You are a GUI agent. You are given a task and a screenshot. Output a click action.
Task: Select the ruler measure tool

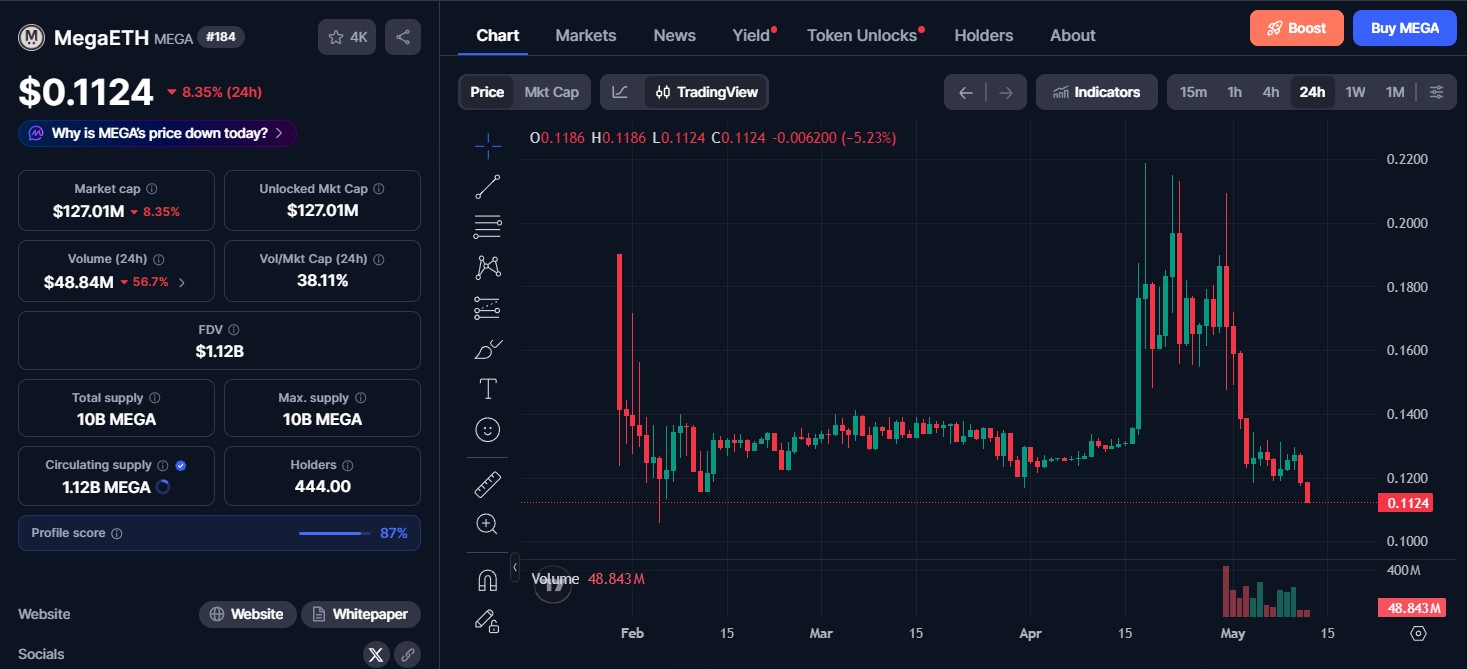[x=487, y=484]
